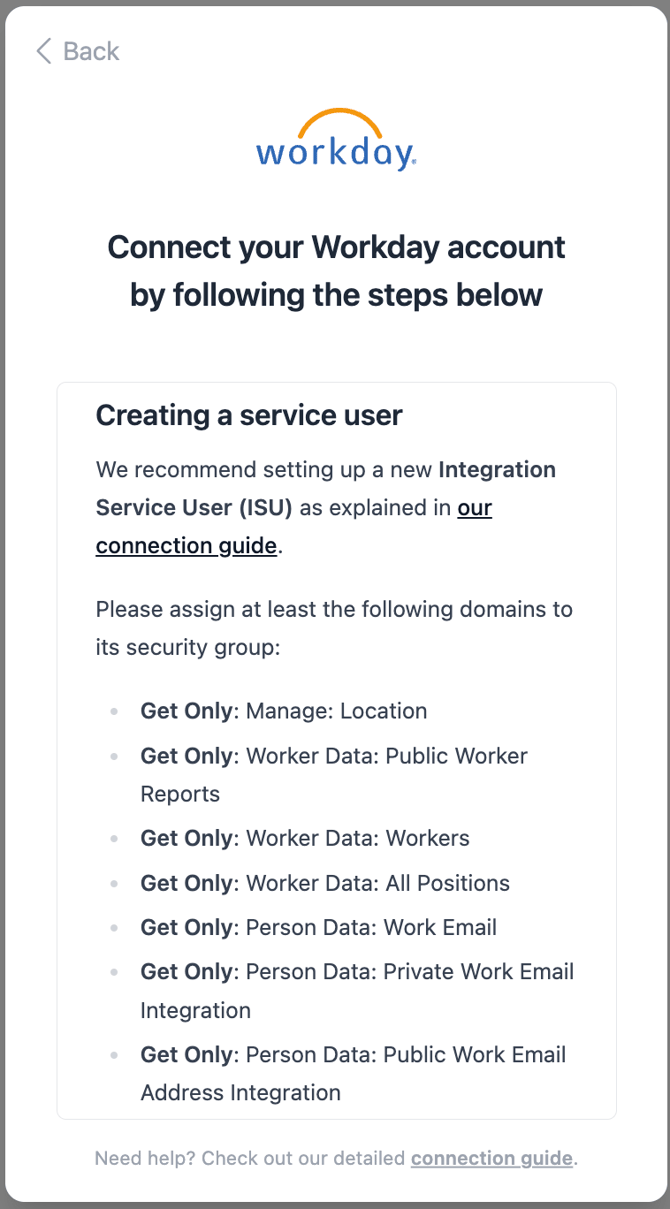670x1209 pixels.
Task: Click the "Connect your Workday account" heading
Action: [336, 270]
